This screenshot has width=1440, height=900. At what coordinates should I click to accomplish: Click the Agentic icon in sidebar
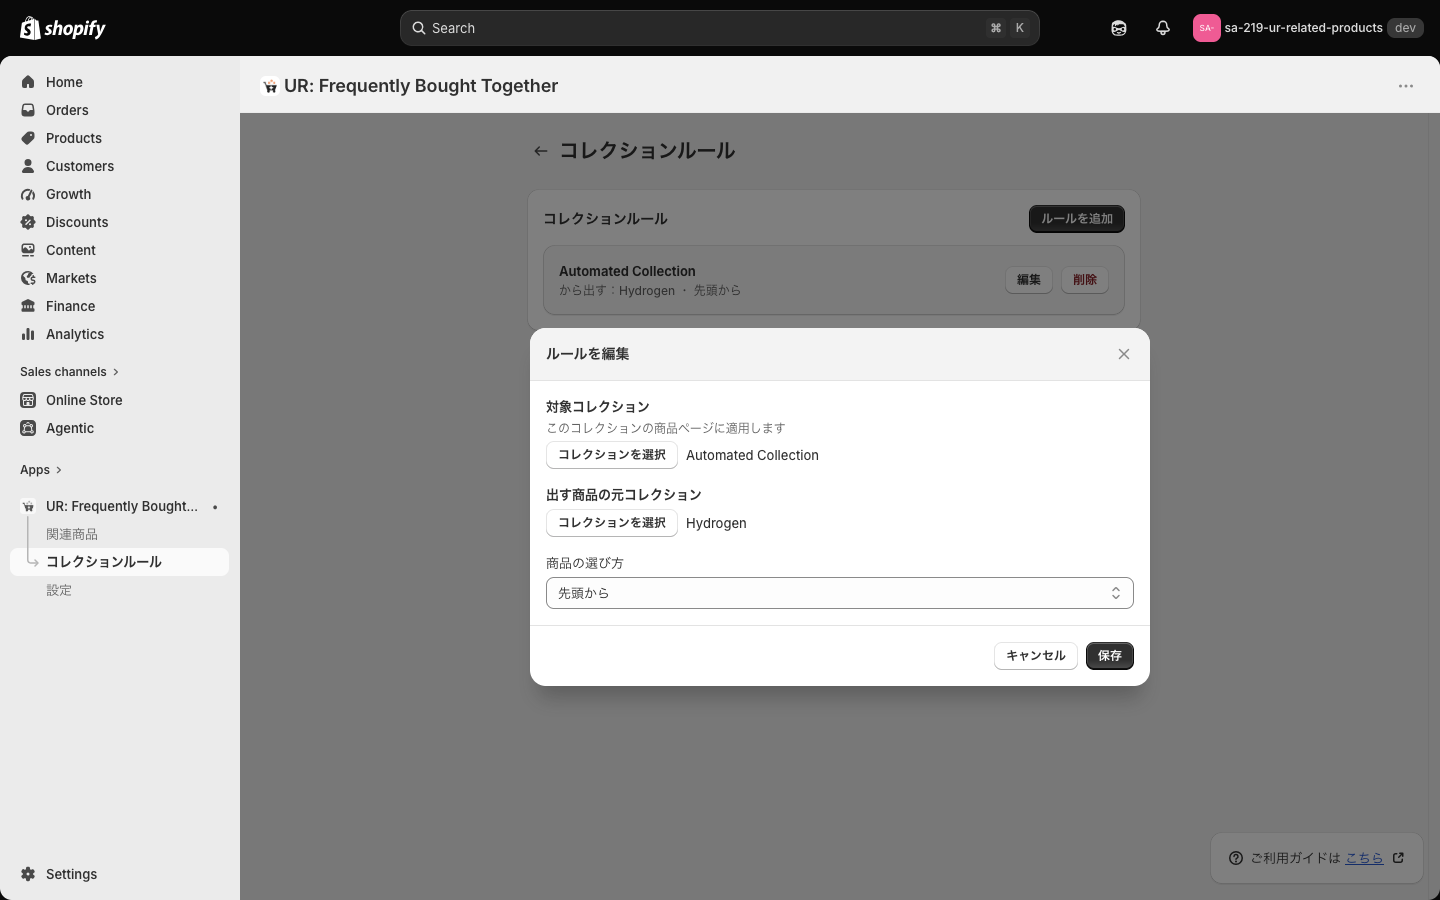tap(28, 428)
